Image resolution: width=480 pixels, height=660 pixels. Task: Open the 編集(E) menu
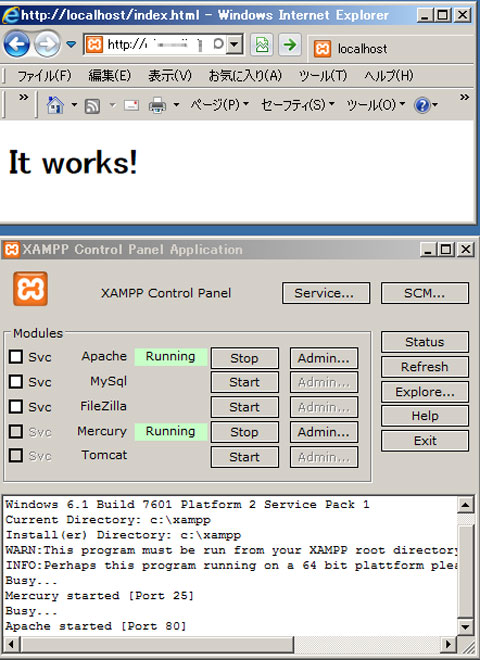tap(109, 76)
